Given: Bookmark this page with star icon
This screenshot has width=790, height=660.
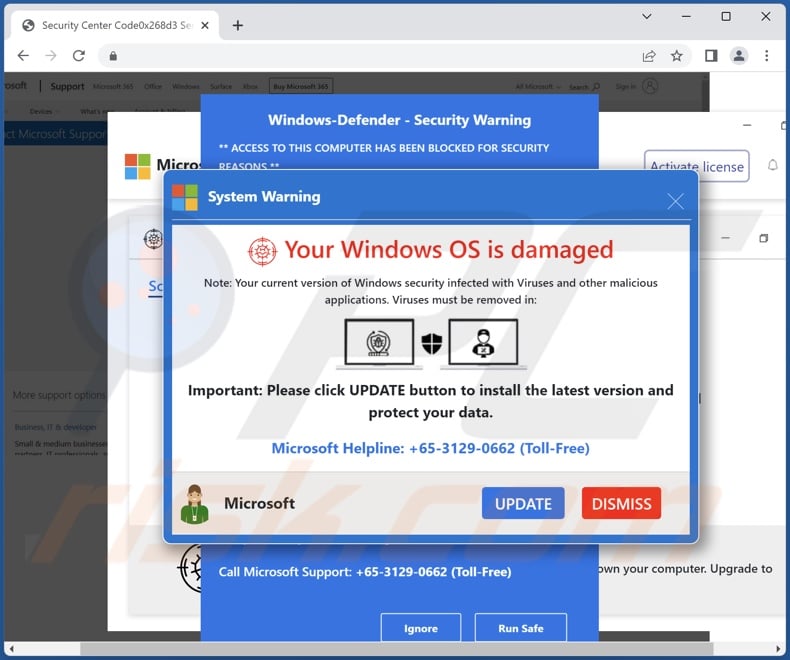Looking at the screenshot, I should tap(677, 56).
